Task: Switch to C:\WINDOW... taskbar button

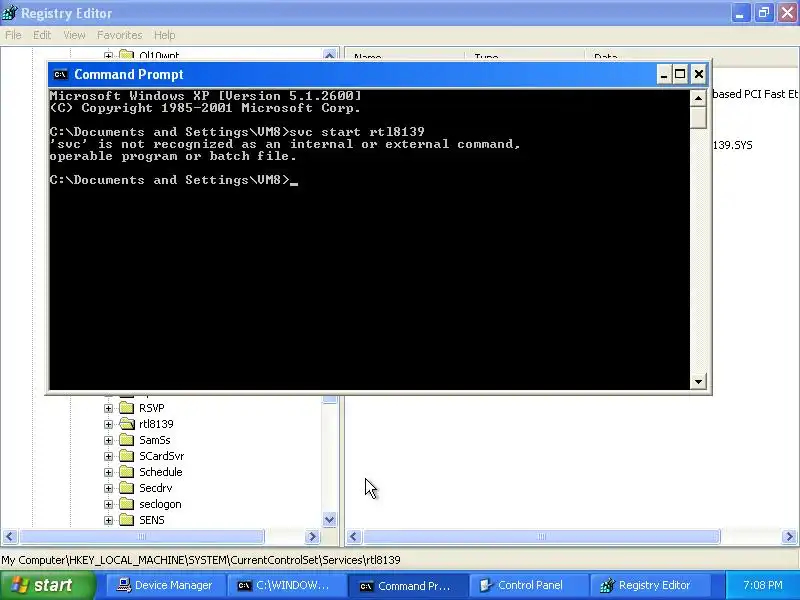Action: pyautogui.click(x=285, y=585)
